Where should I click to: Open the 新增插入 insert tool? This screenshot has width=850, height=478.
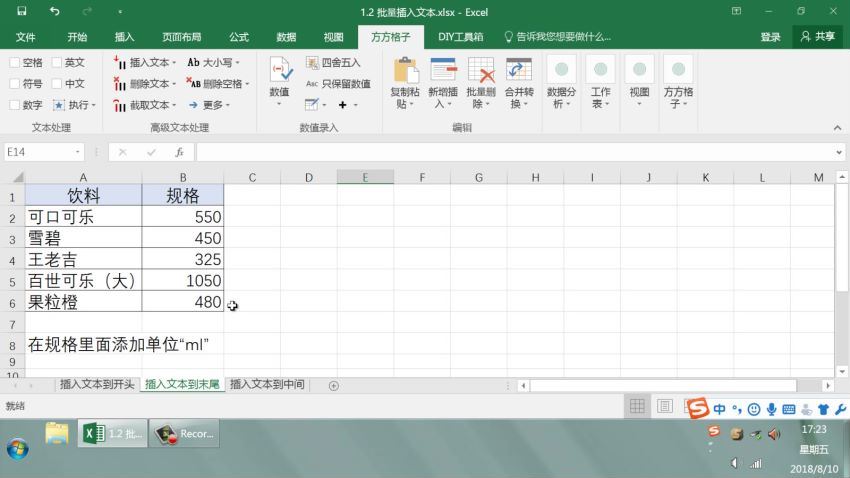tap(443, 82)
